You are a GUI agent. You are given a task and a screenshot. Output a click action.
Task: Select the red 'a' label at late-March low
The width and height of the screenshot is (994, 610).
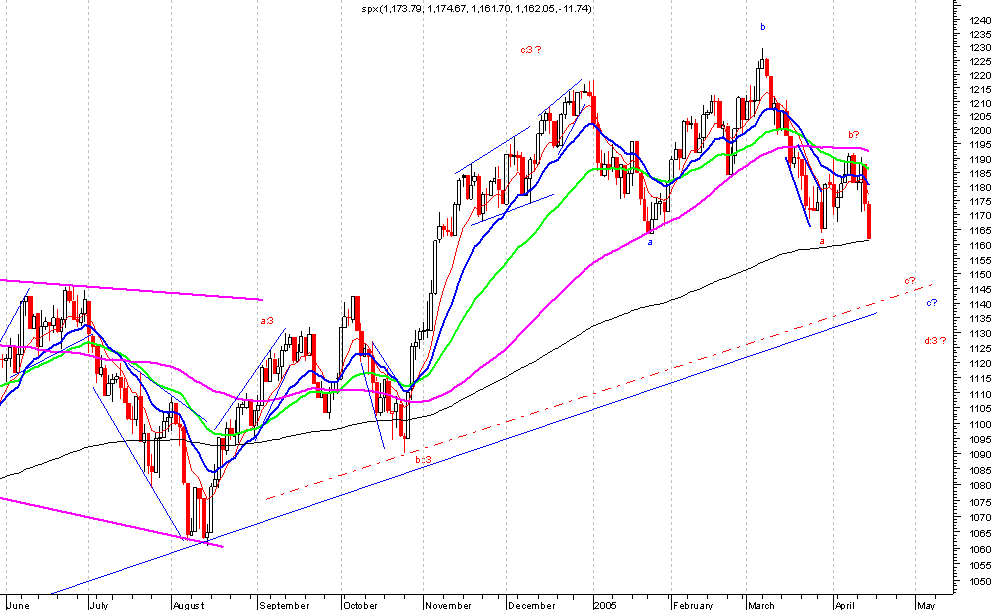tap(822, 241)
